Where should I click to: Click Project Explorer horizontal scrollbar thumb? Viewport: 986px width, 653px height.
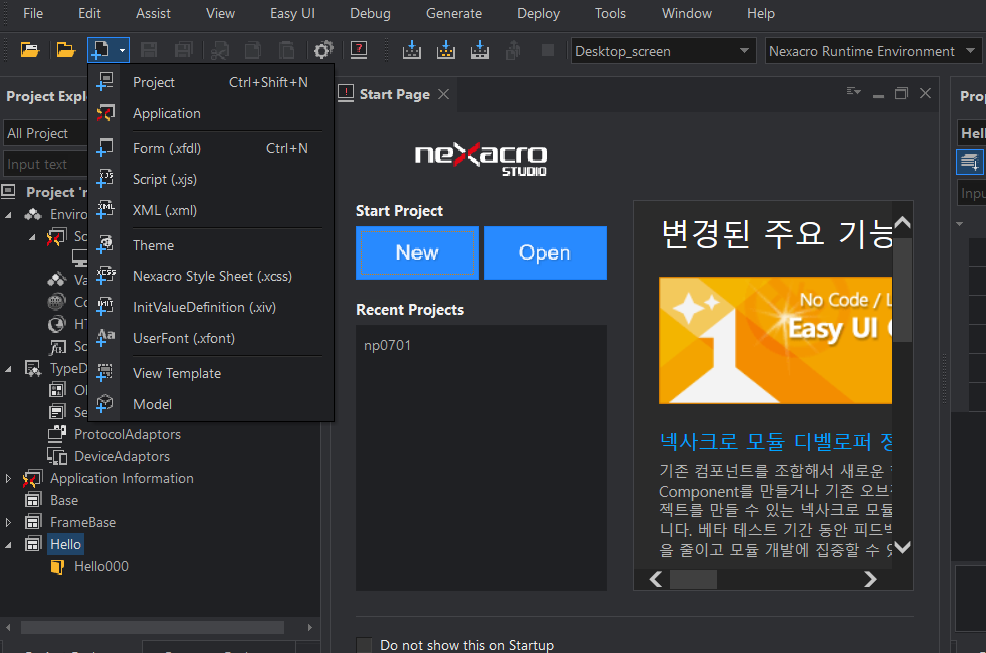click(152, 627)
